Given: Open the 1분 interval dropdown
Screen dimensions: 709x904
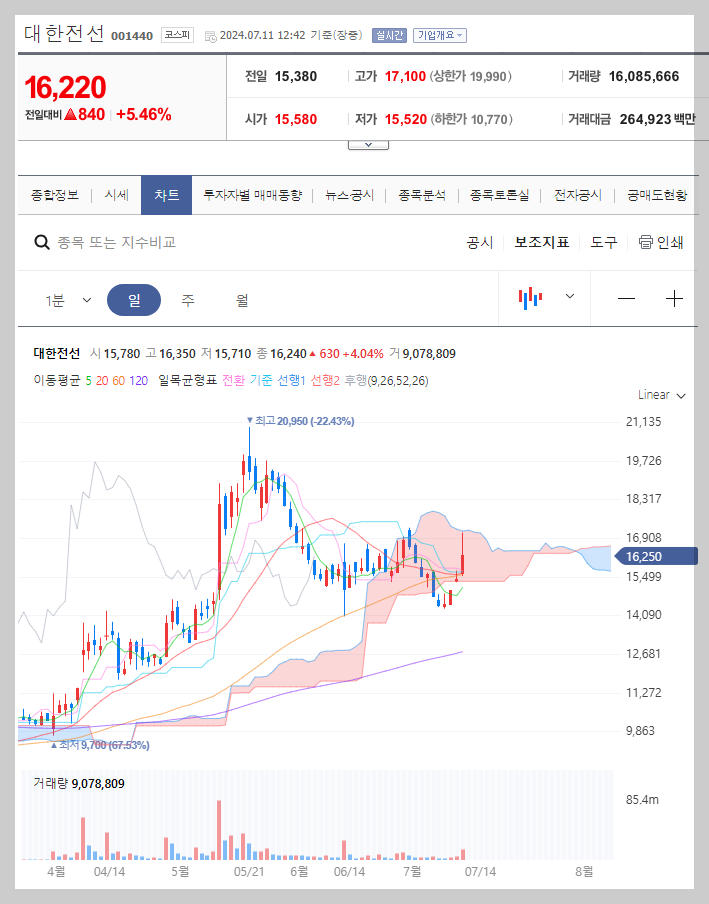Looking at the screenshot, I should click(x=65, y=300).
